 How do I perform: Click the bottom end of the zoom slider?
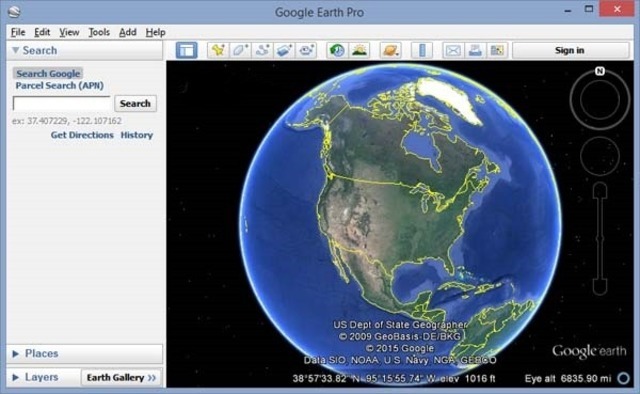point(600,287)
